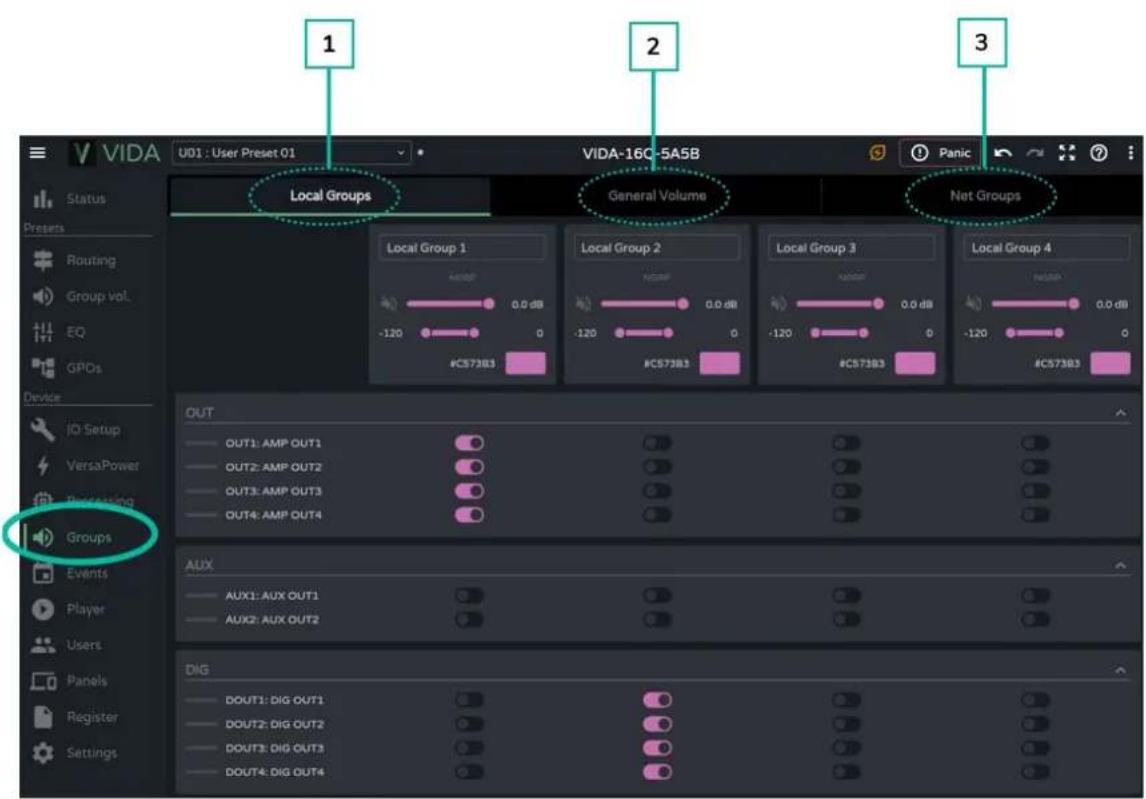The image size is (1146, 799).
Task: Click the Group vol. speaker icon
Action: coord(42,296)
